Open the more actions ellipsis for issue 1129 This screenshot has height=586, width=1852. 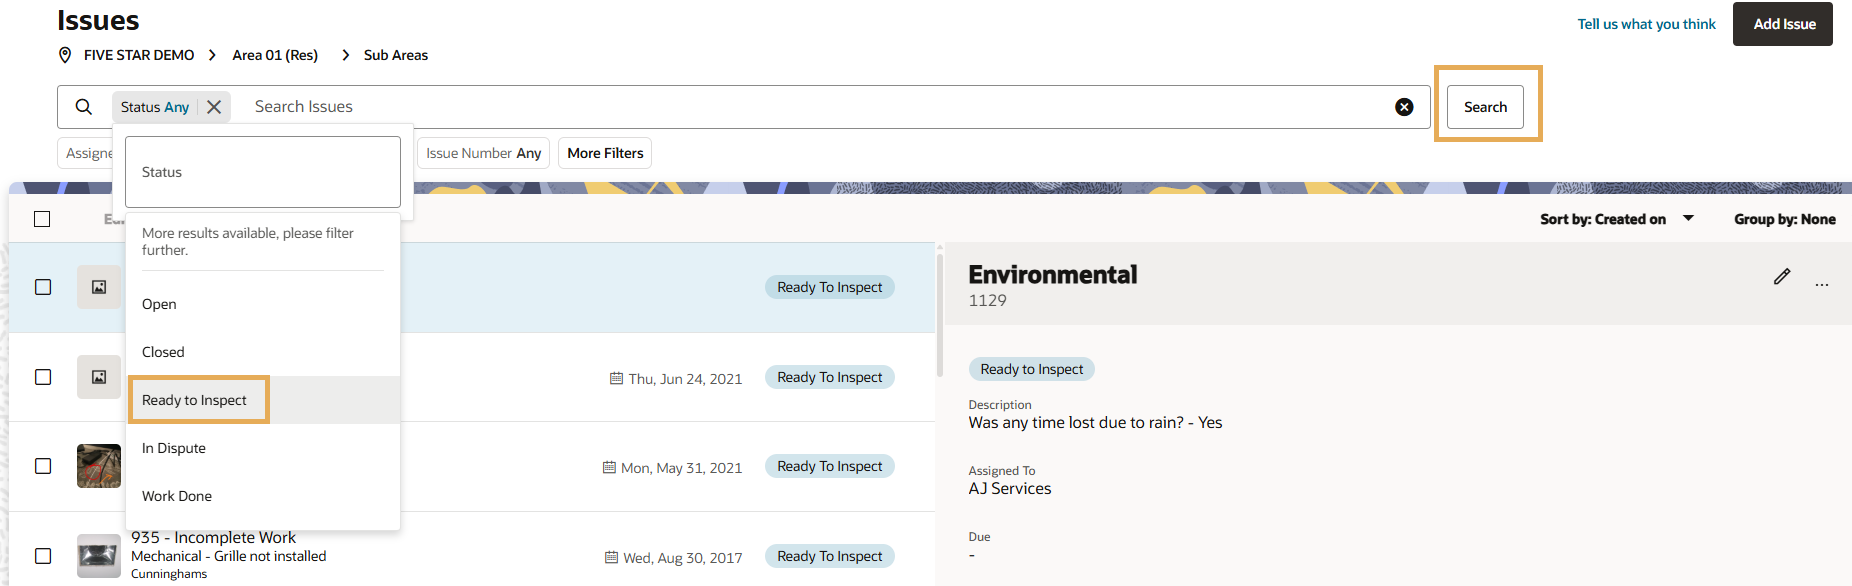[x=1822, y=285]
